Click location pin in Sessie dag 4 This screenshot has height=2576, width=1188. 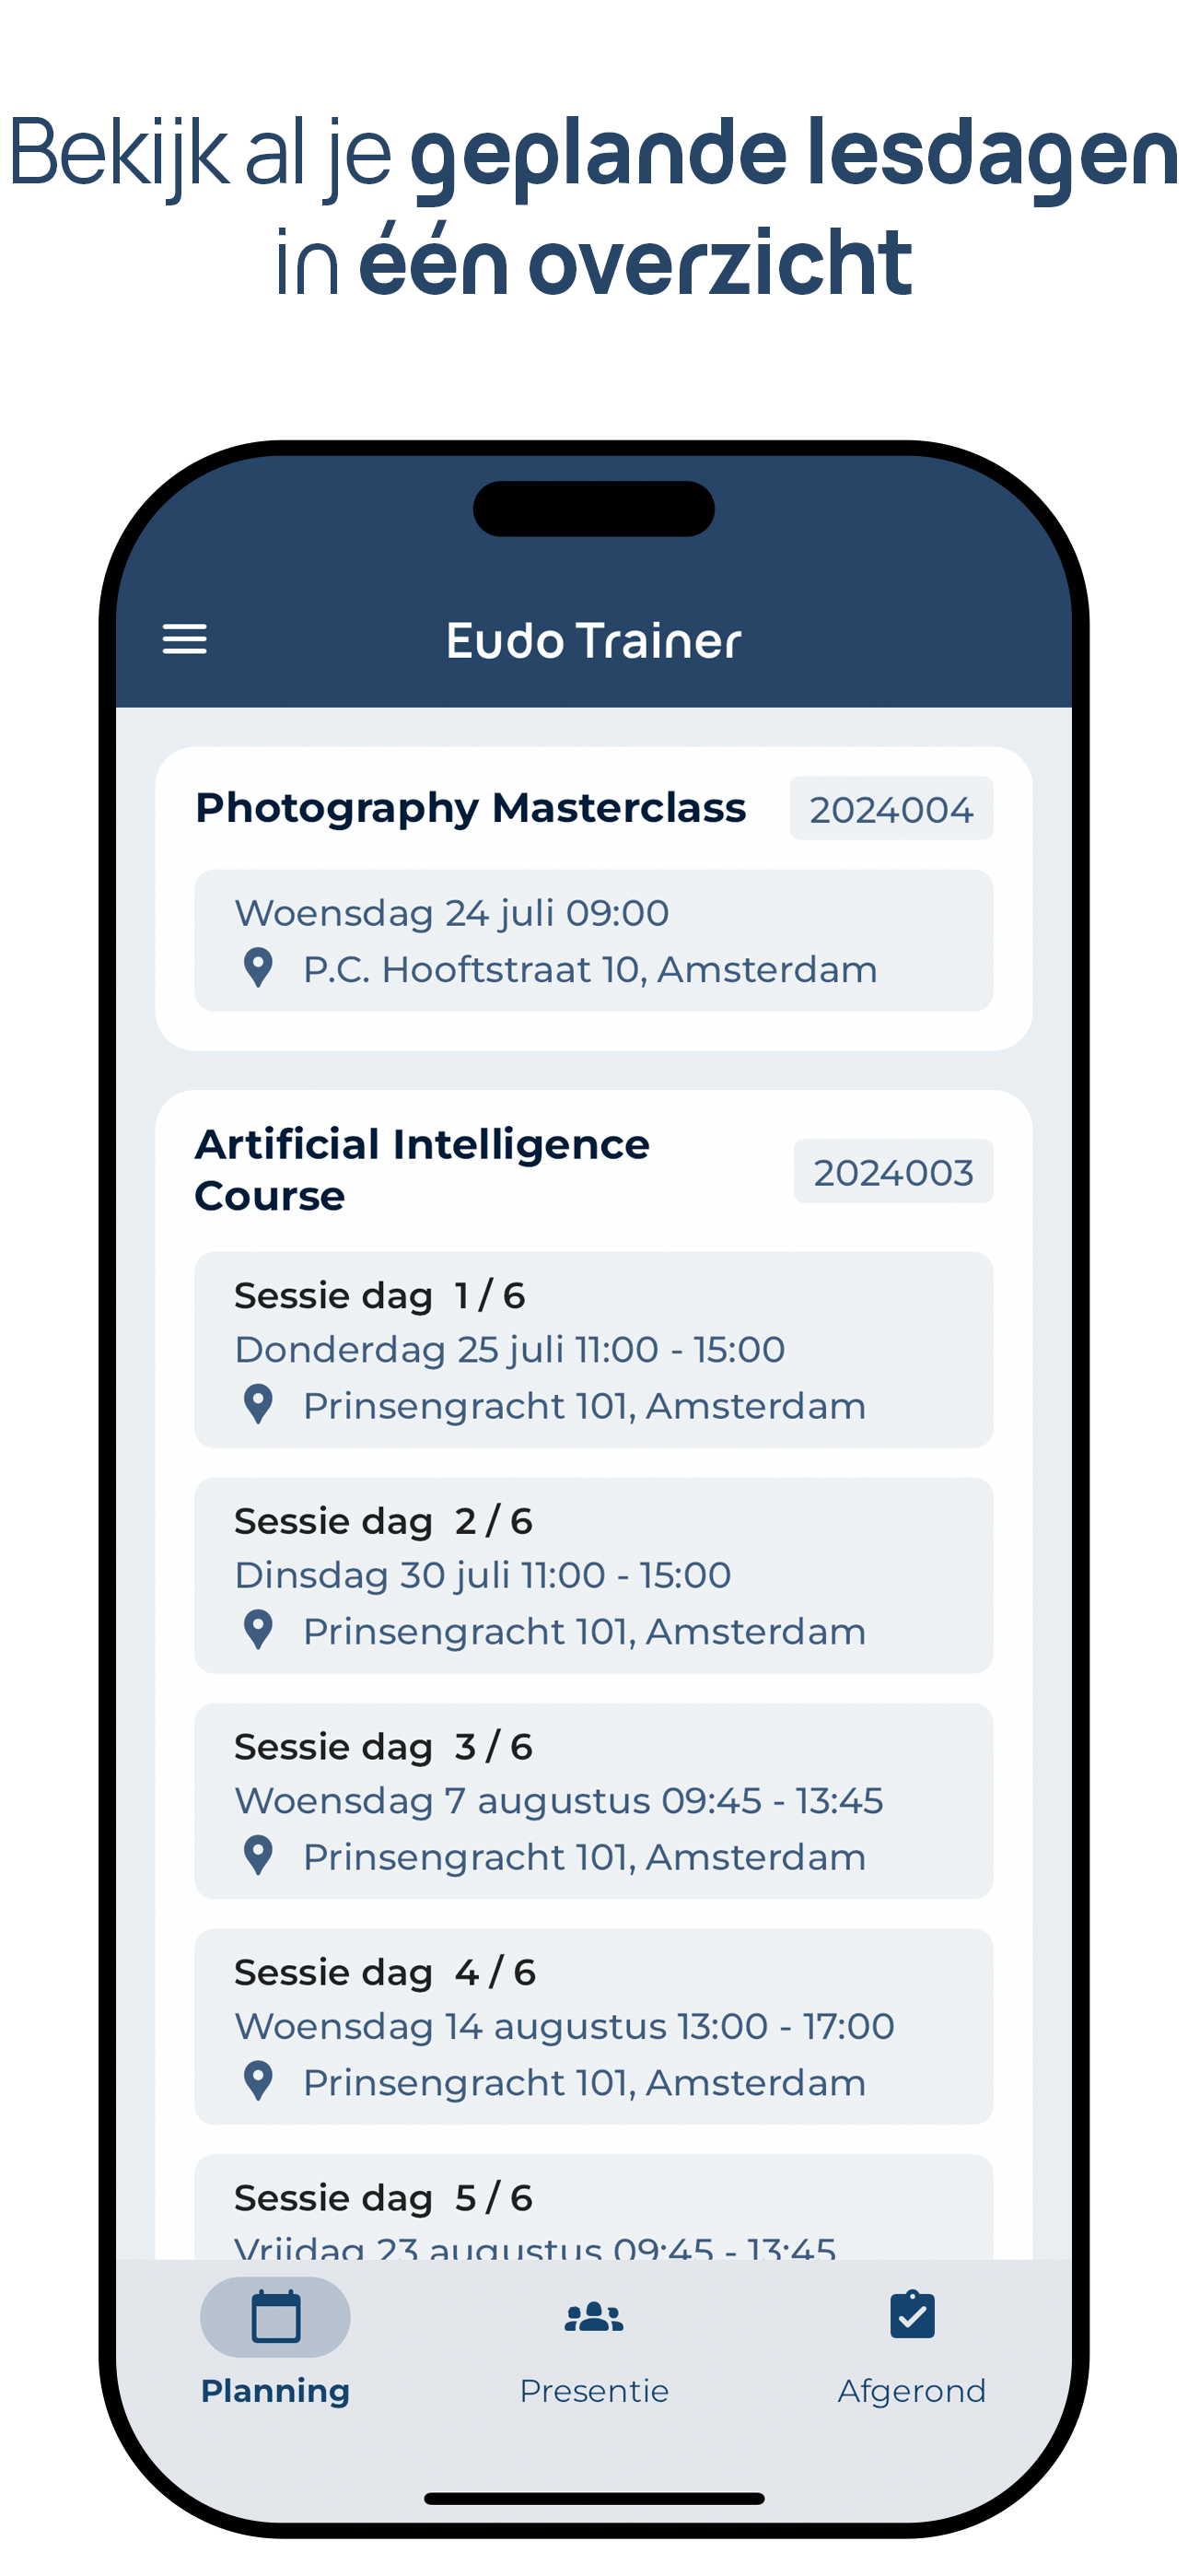tap(258, 2082)
